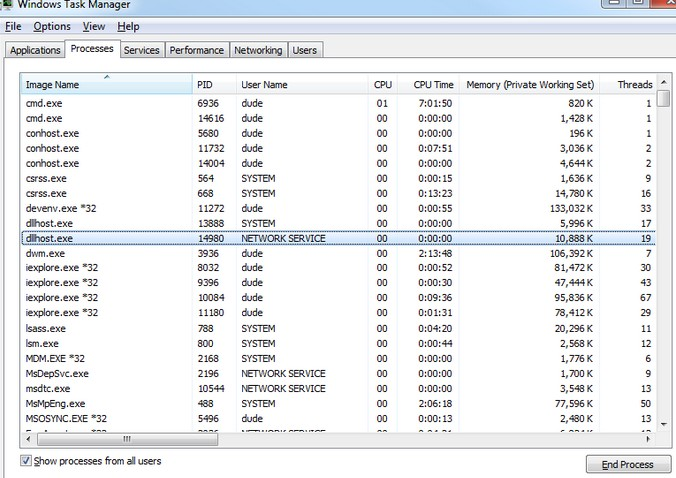Select the Processes tab
Viewport: 676px width, 478px height.
point(92,49)
